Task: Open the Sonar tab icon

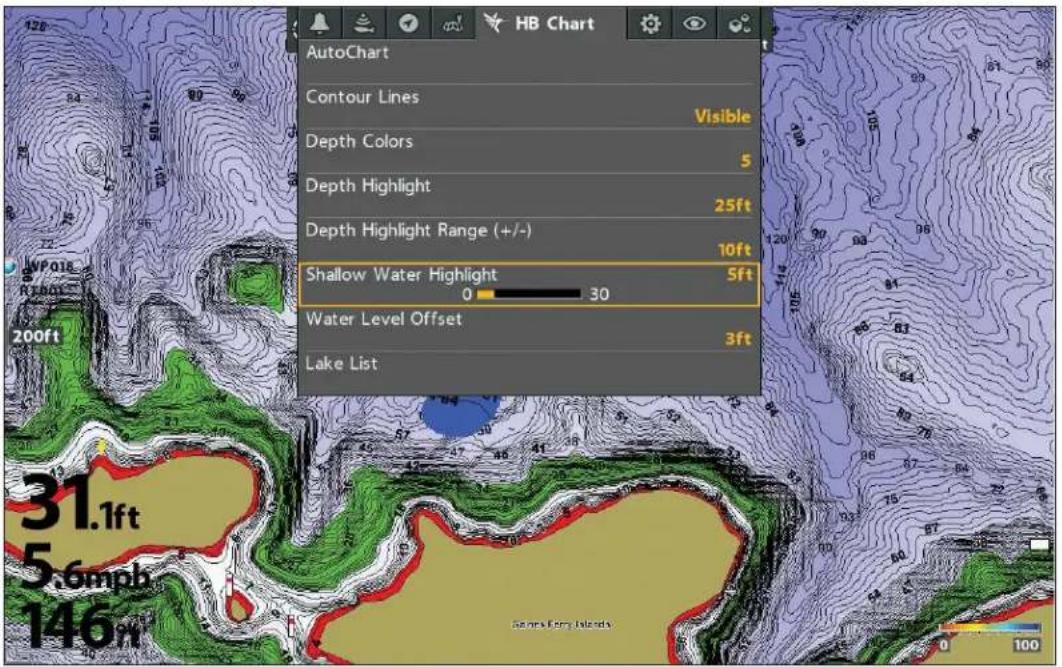Action: click(364, 24)
